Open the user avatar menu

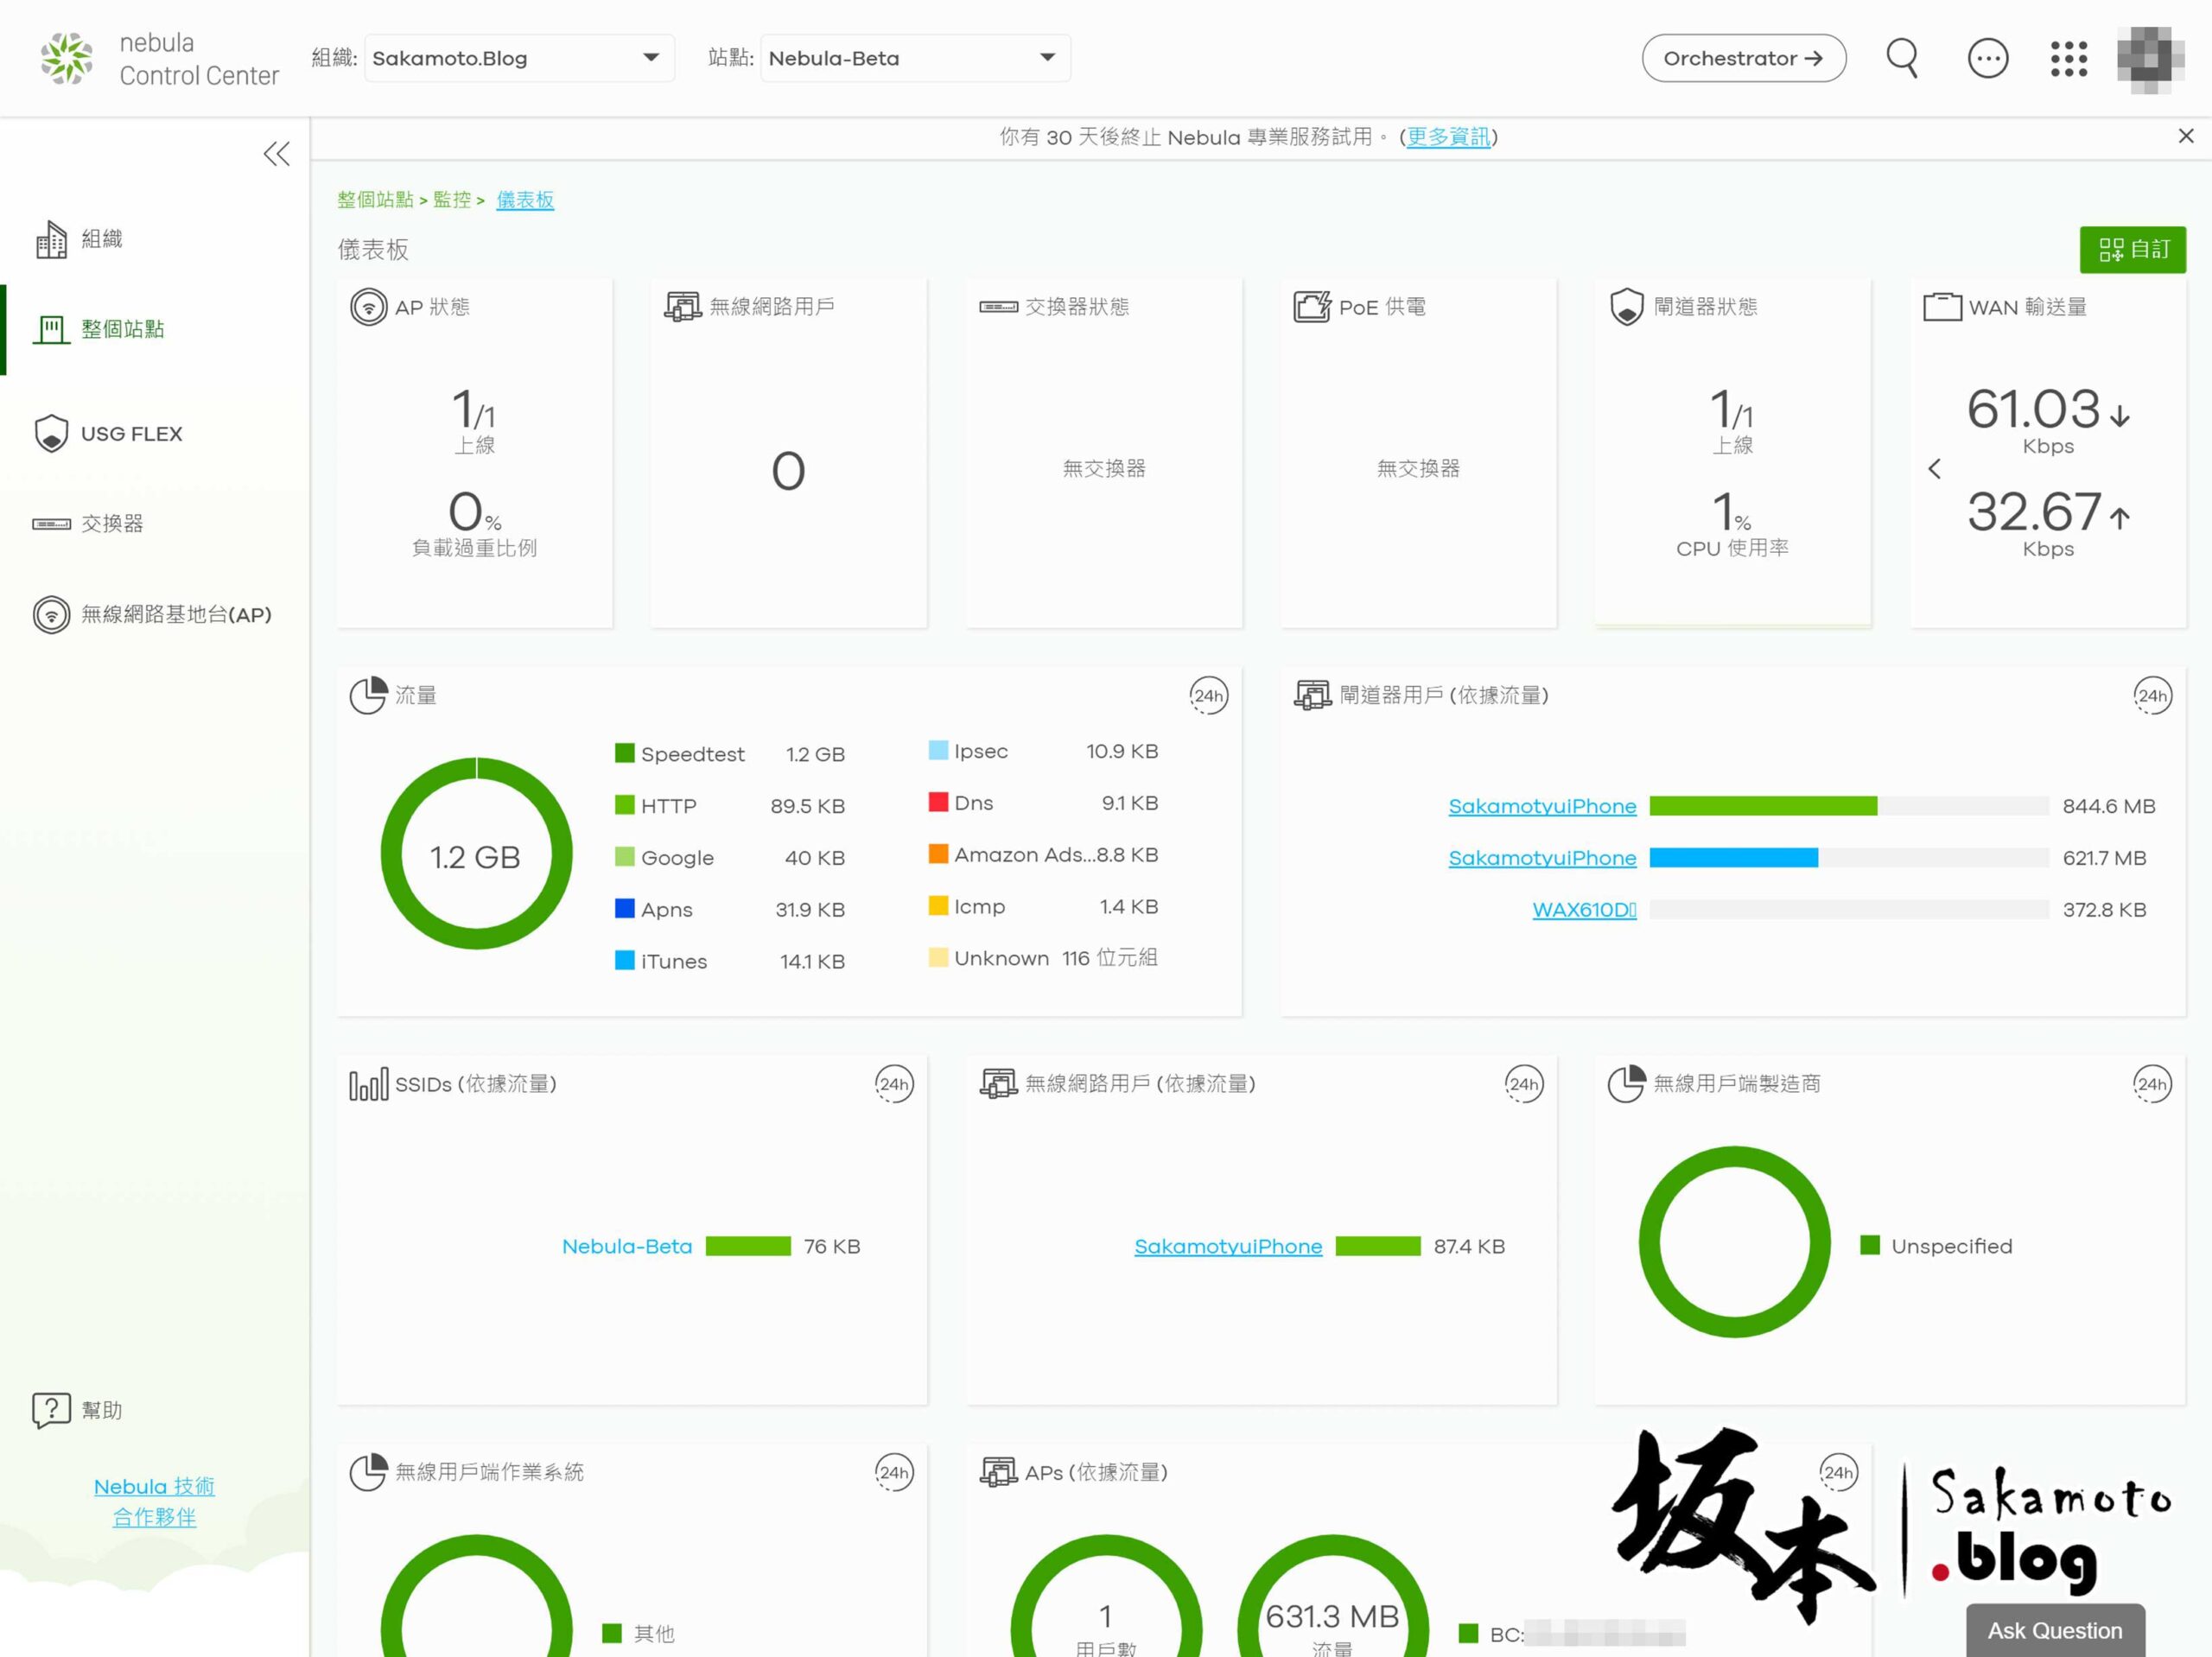point(2150,58)
